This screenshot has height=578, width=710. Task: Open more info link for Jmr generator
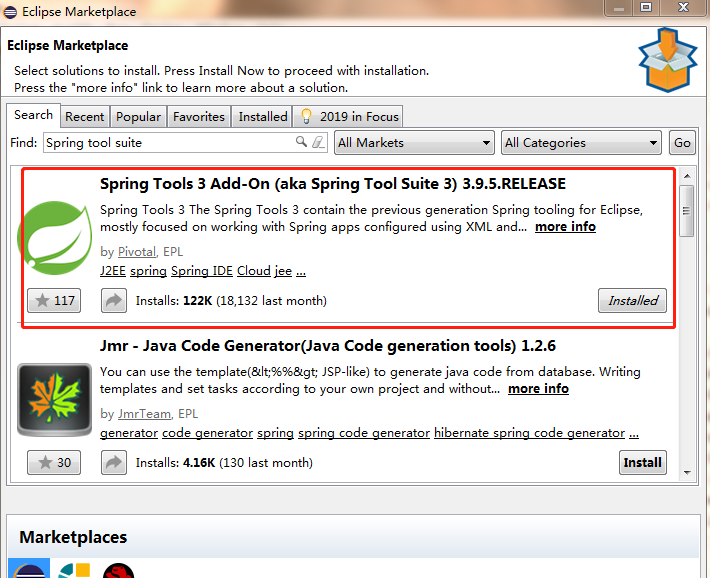pyautogui.click(x=538, y=389)
